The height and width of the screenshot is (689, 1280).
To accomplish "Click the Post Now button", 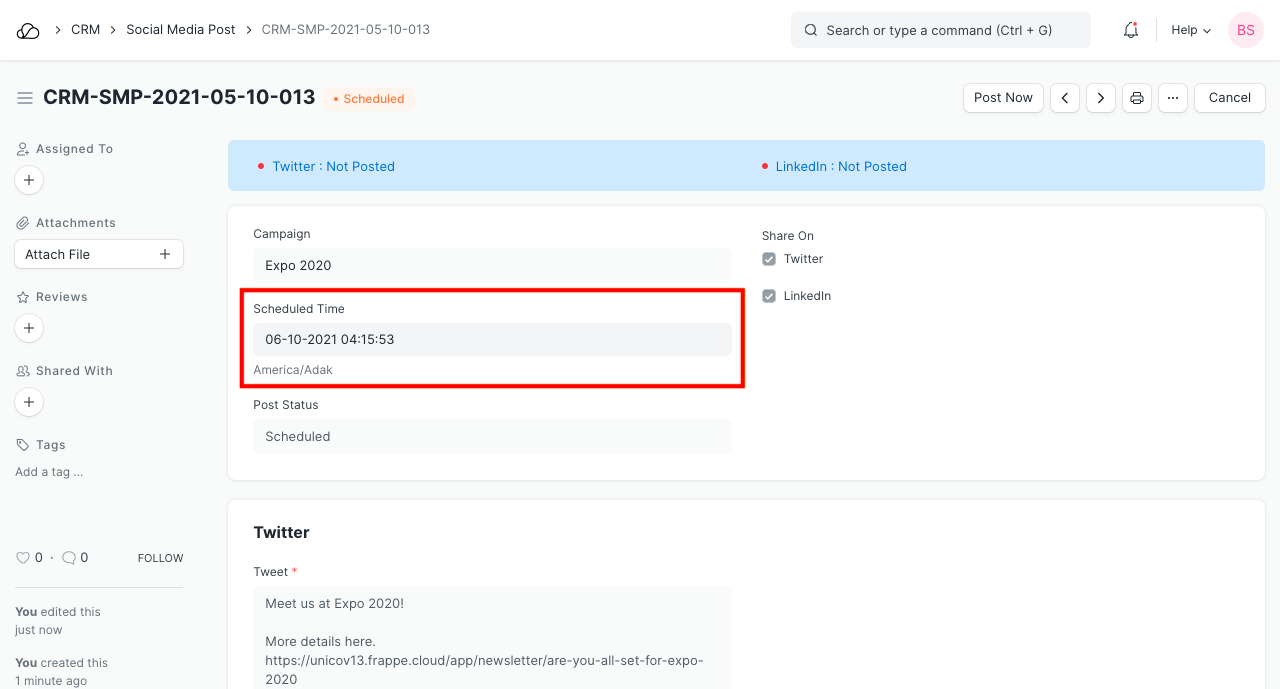I will pos(1003,98).
